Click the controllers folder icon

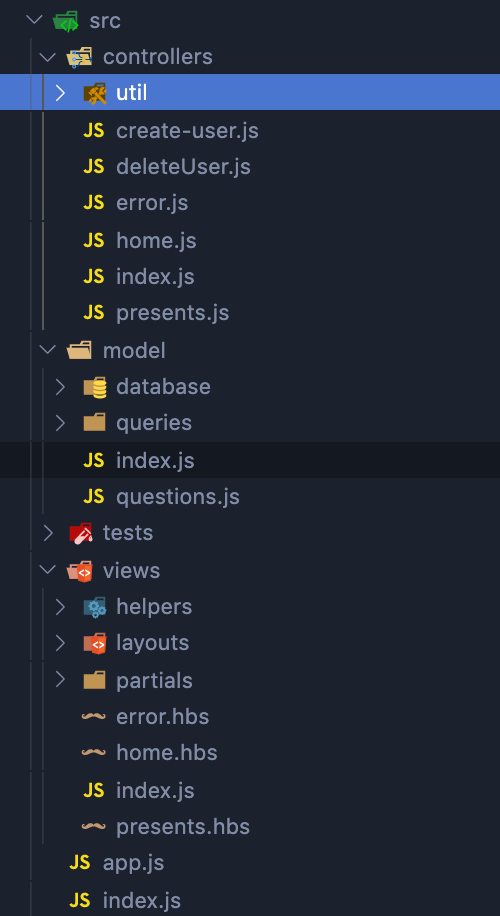coord(79,57)
